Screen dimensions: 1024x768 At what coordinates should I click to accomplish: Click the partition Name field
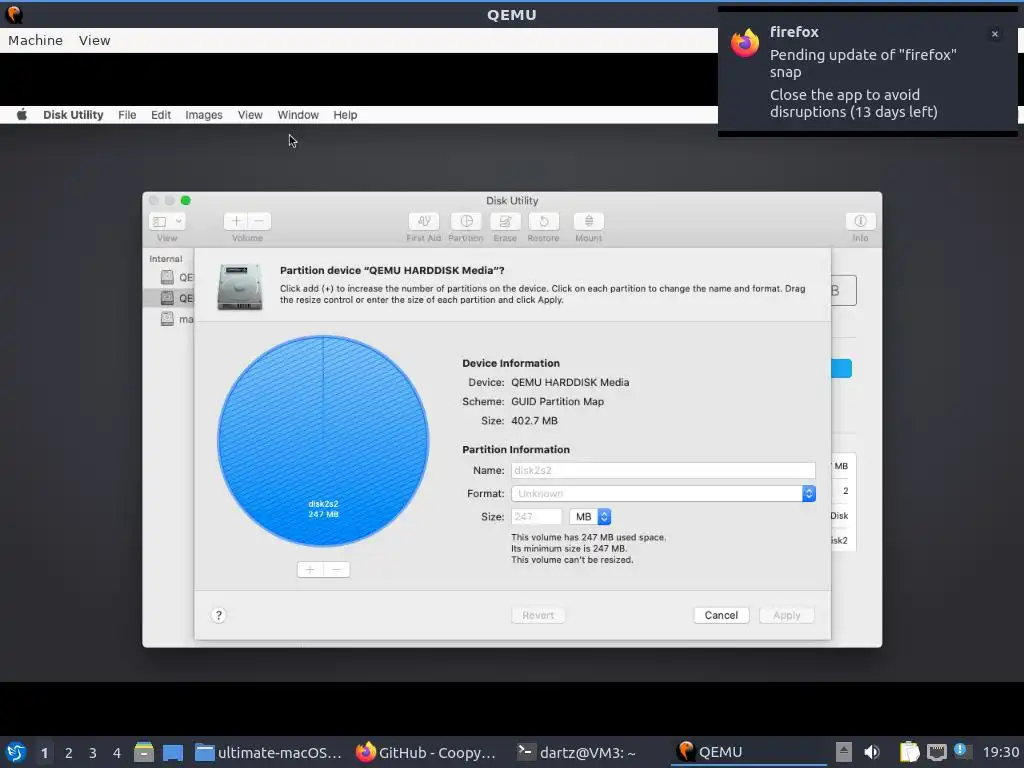click(663, 470)
